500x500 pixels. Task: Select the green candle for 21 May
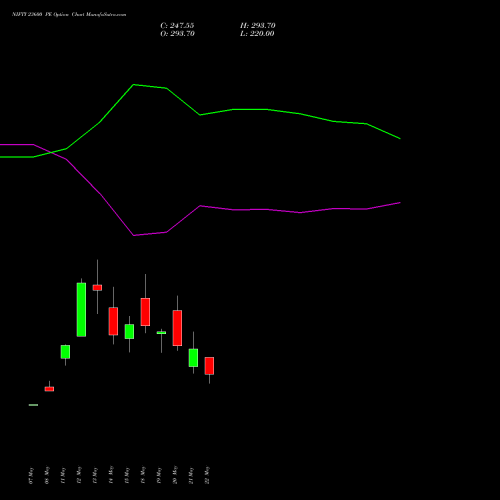[193, 358]
